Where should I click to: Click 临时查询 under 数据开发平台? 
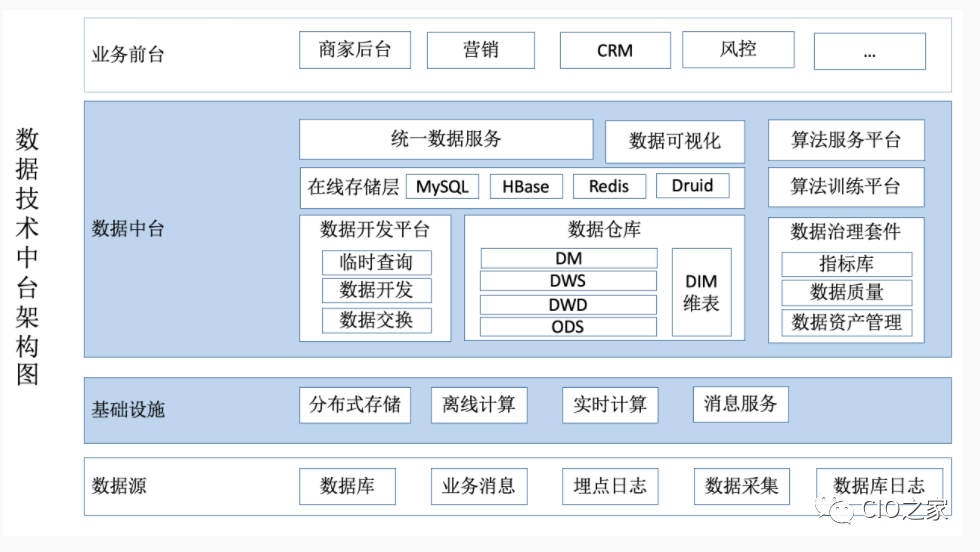pos(376,263)
